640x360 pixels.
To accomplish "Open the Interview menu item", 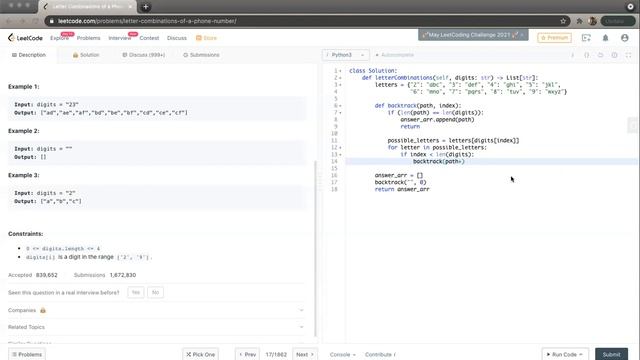I will 120,38.
